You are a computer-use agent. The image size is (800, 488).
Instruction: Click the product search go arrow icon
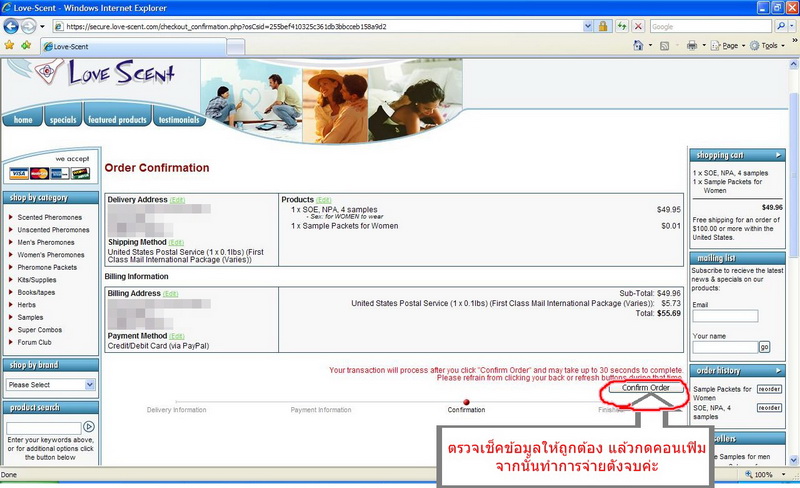[x=89, y=427]
